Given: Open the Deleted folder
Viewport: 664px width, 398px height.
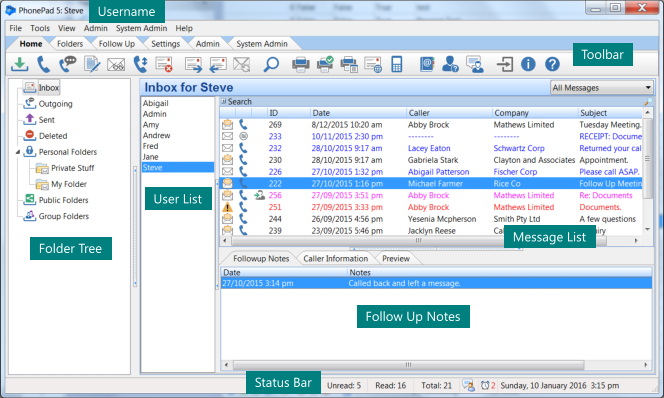Looking at the screenshot, I should click(x=53, y=136).
